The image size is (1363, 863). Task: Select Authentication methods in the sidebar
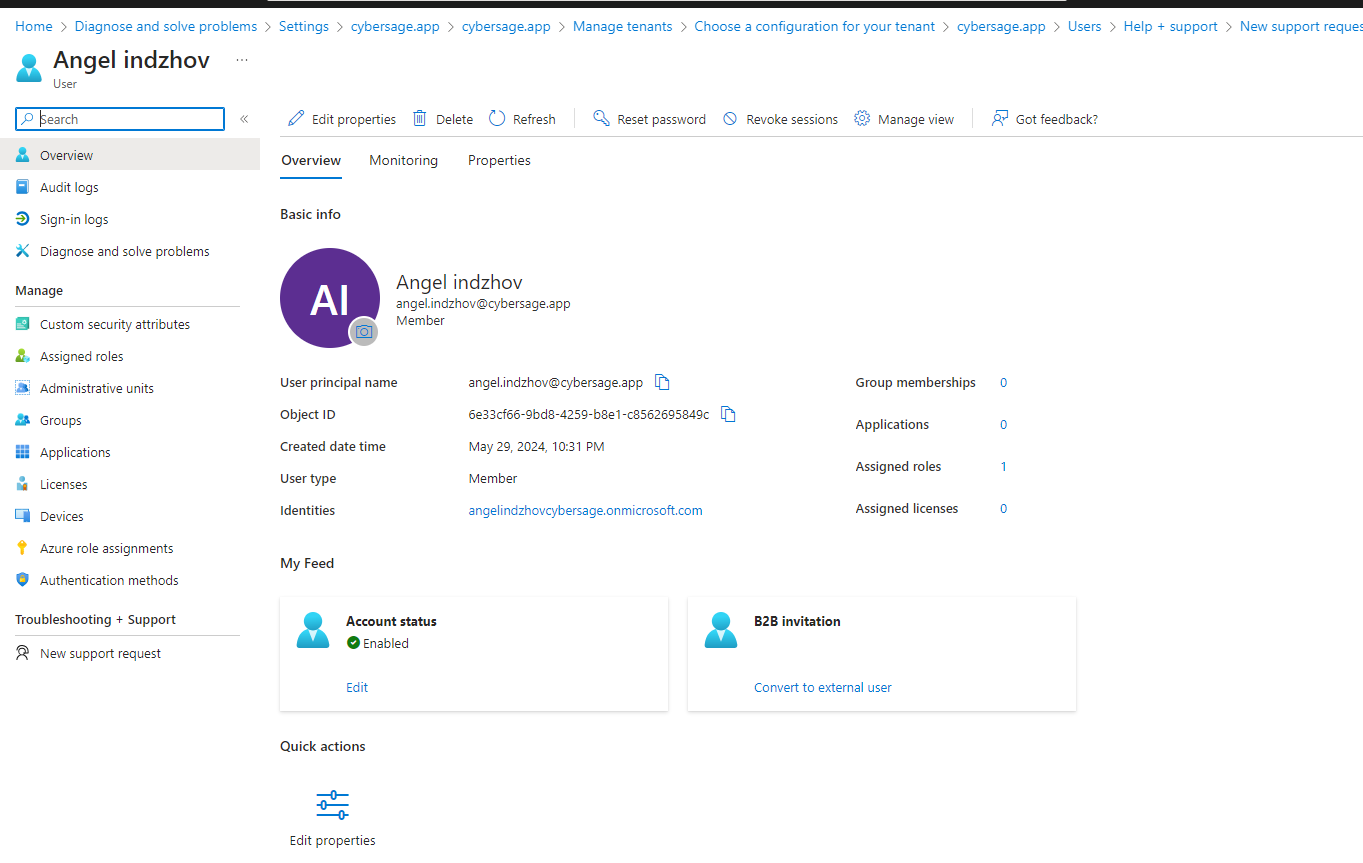(x=108, y=580)
